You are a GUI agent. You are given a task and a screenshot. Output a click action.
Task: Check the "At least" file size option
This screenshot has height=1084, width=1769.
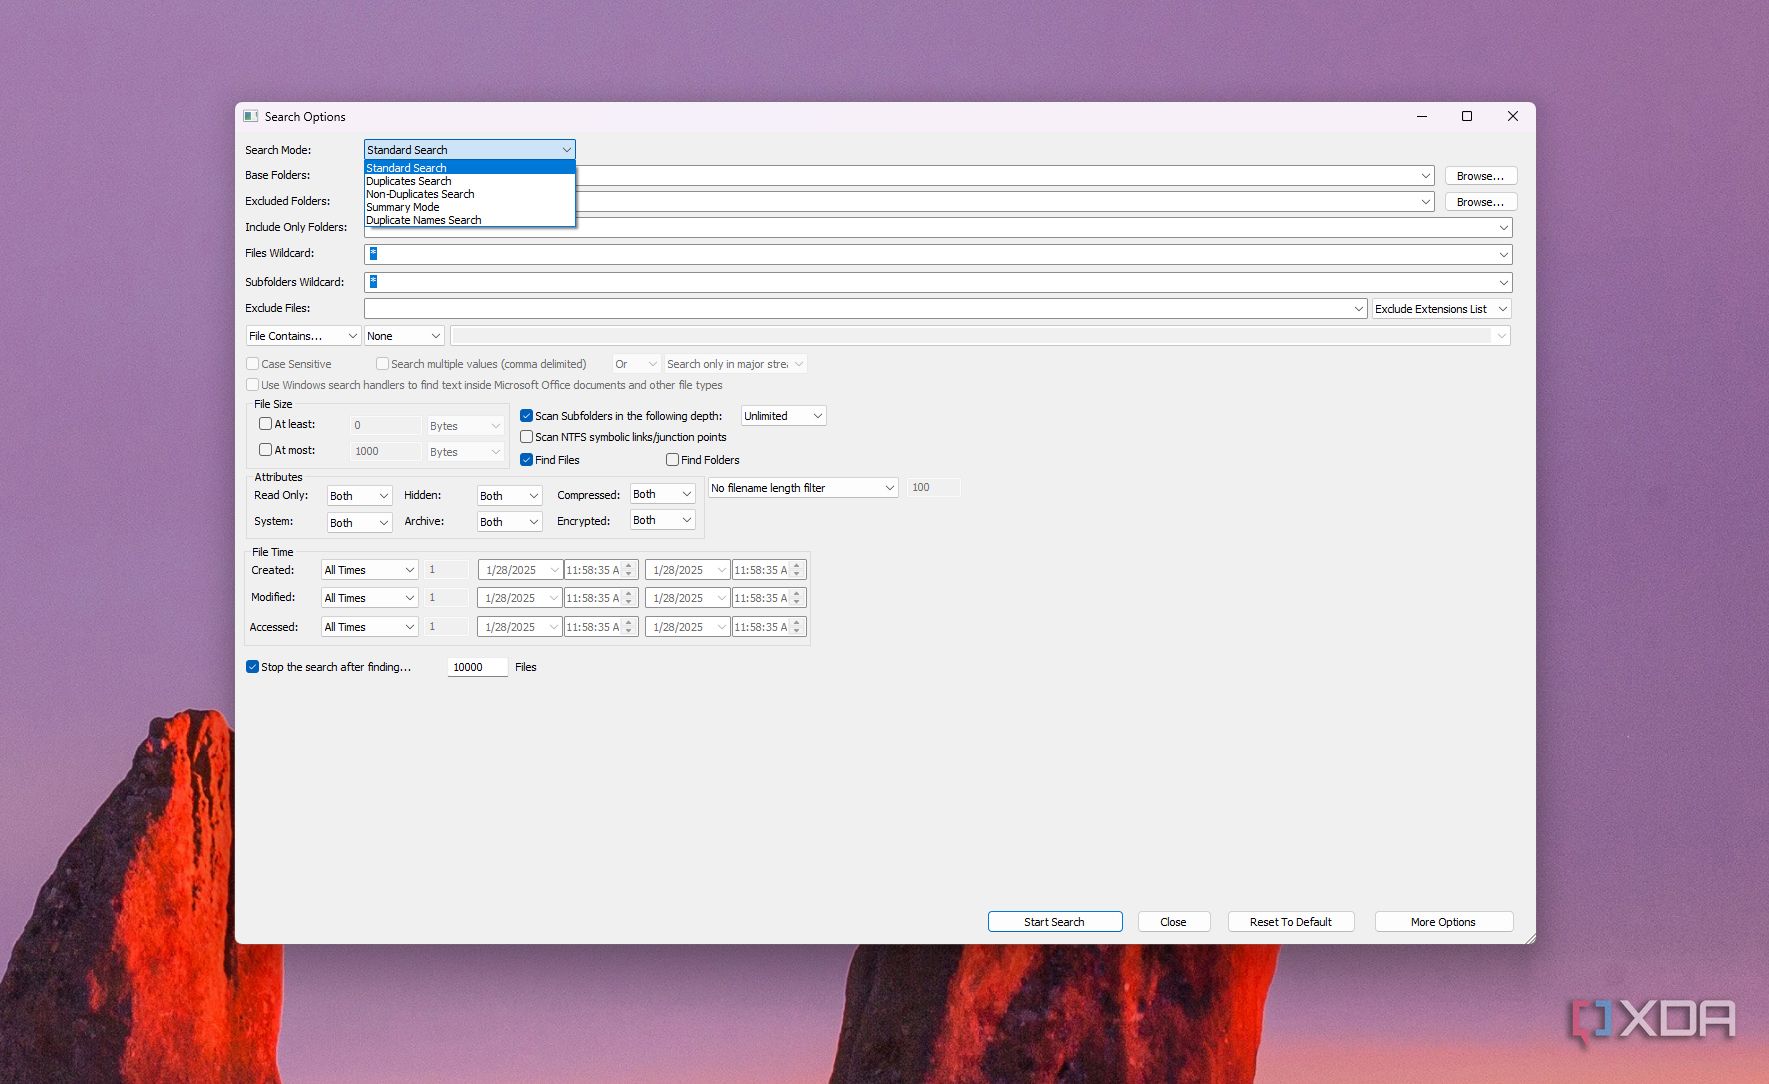(x=266, y=424)
